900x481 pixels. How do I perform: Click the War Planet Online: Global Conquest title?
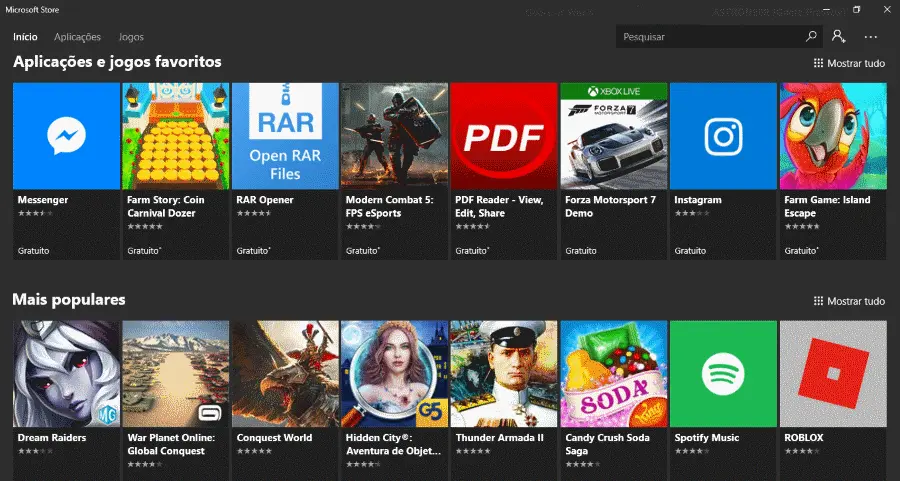(x=171, y=444)
